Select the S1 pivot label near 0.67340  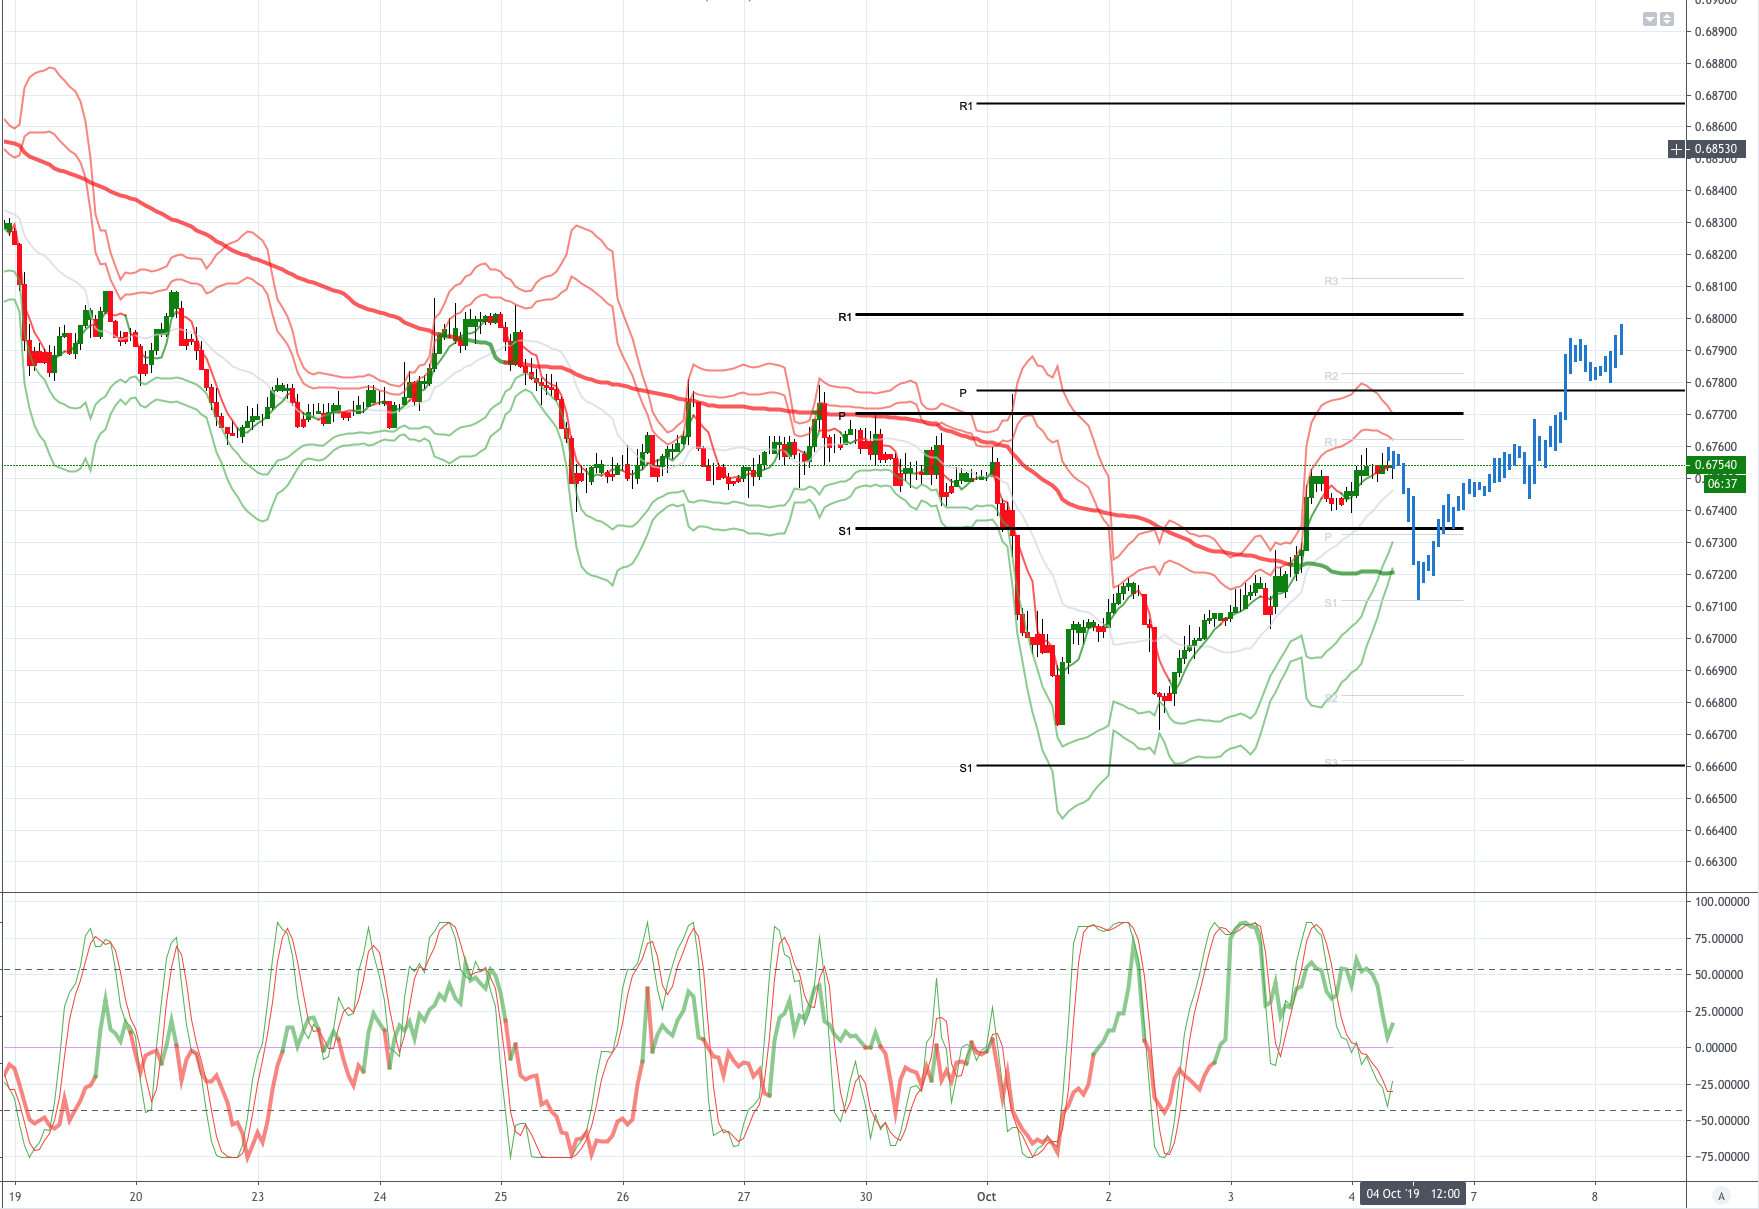coord(845,531)
